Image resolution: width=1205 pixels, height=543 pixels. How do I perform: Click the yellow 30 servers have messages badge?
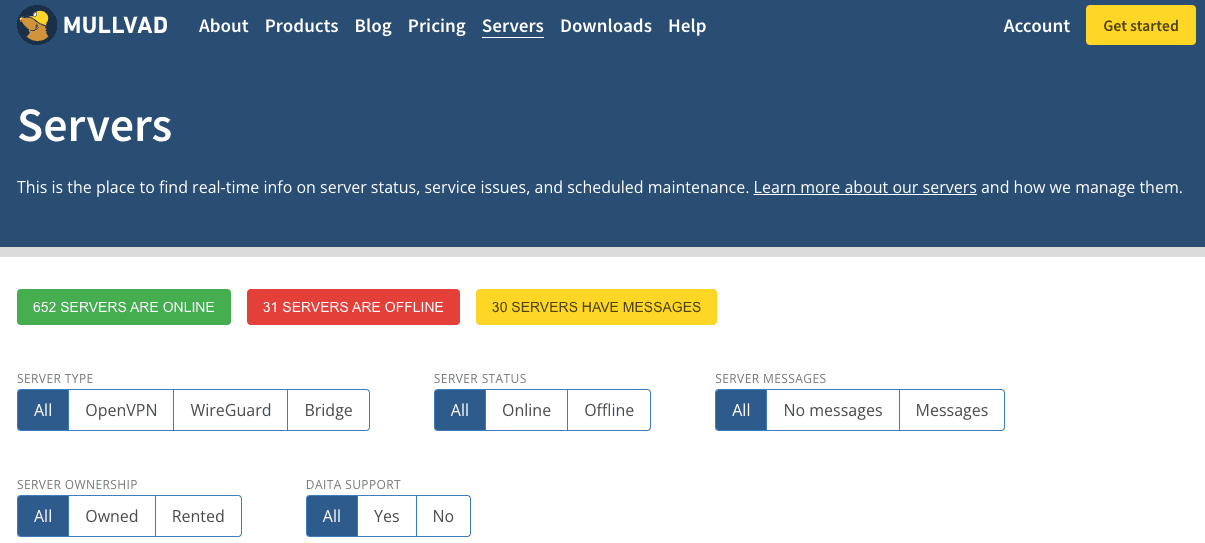click(x=596, y=307)
